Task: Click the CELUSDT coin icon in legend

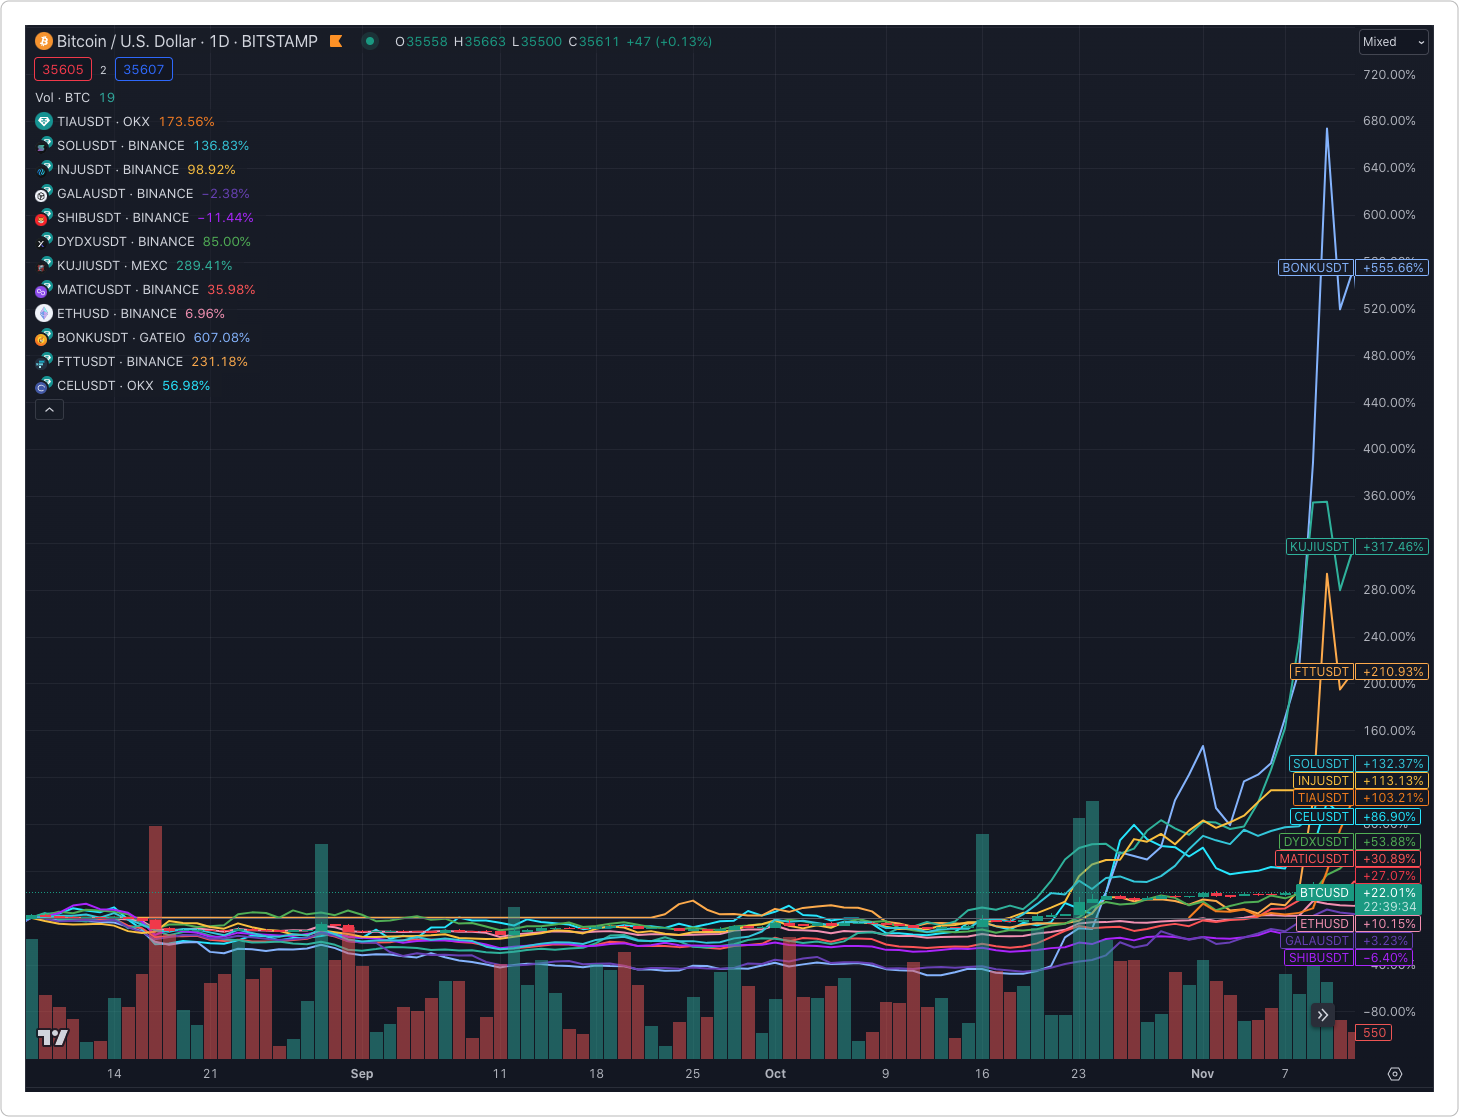Action: tap(44, 385)
